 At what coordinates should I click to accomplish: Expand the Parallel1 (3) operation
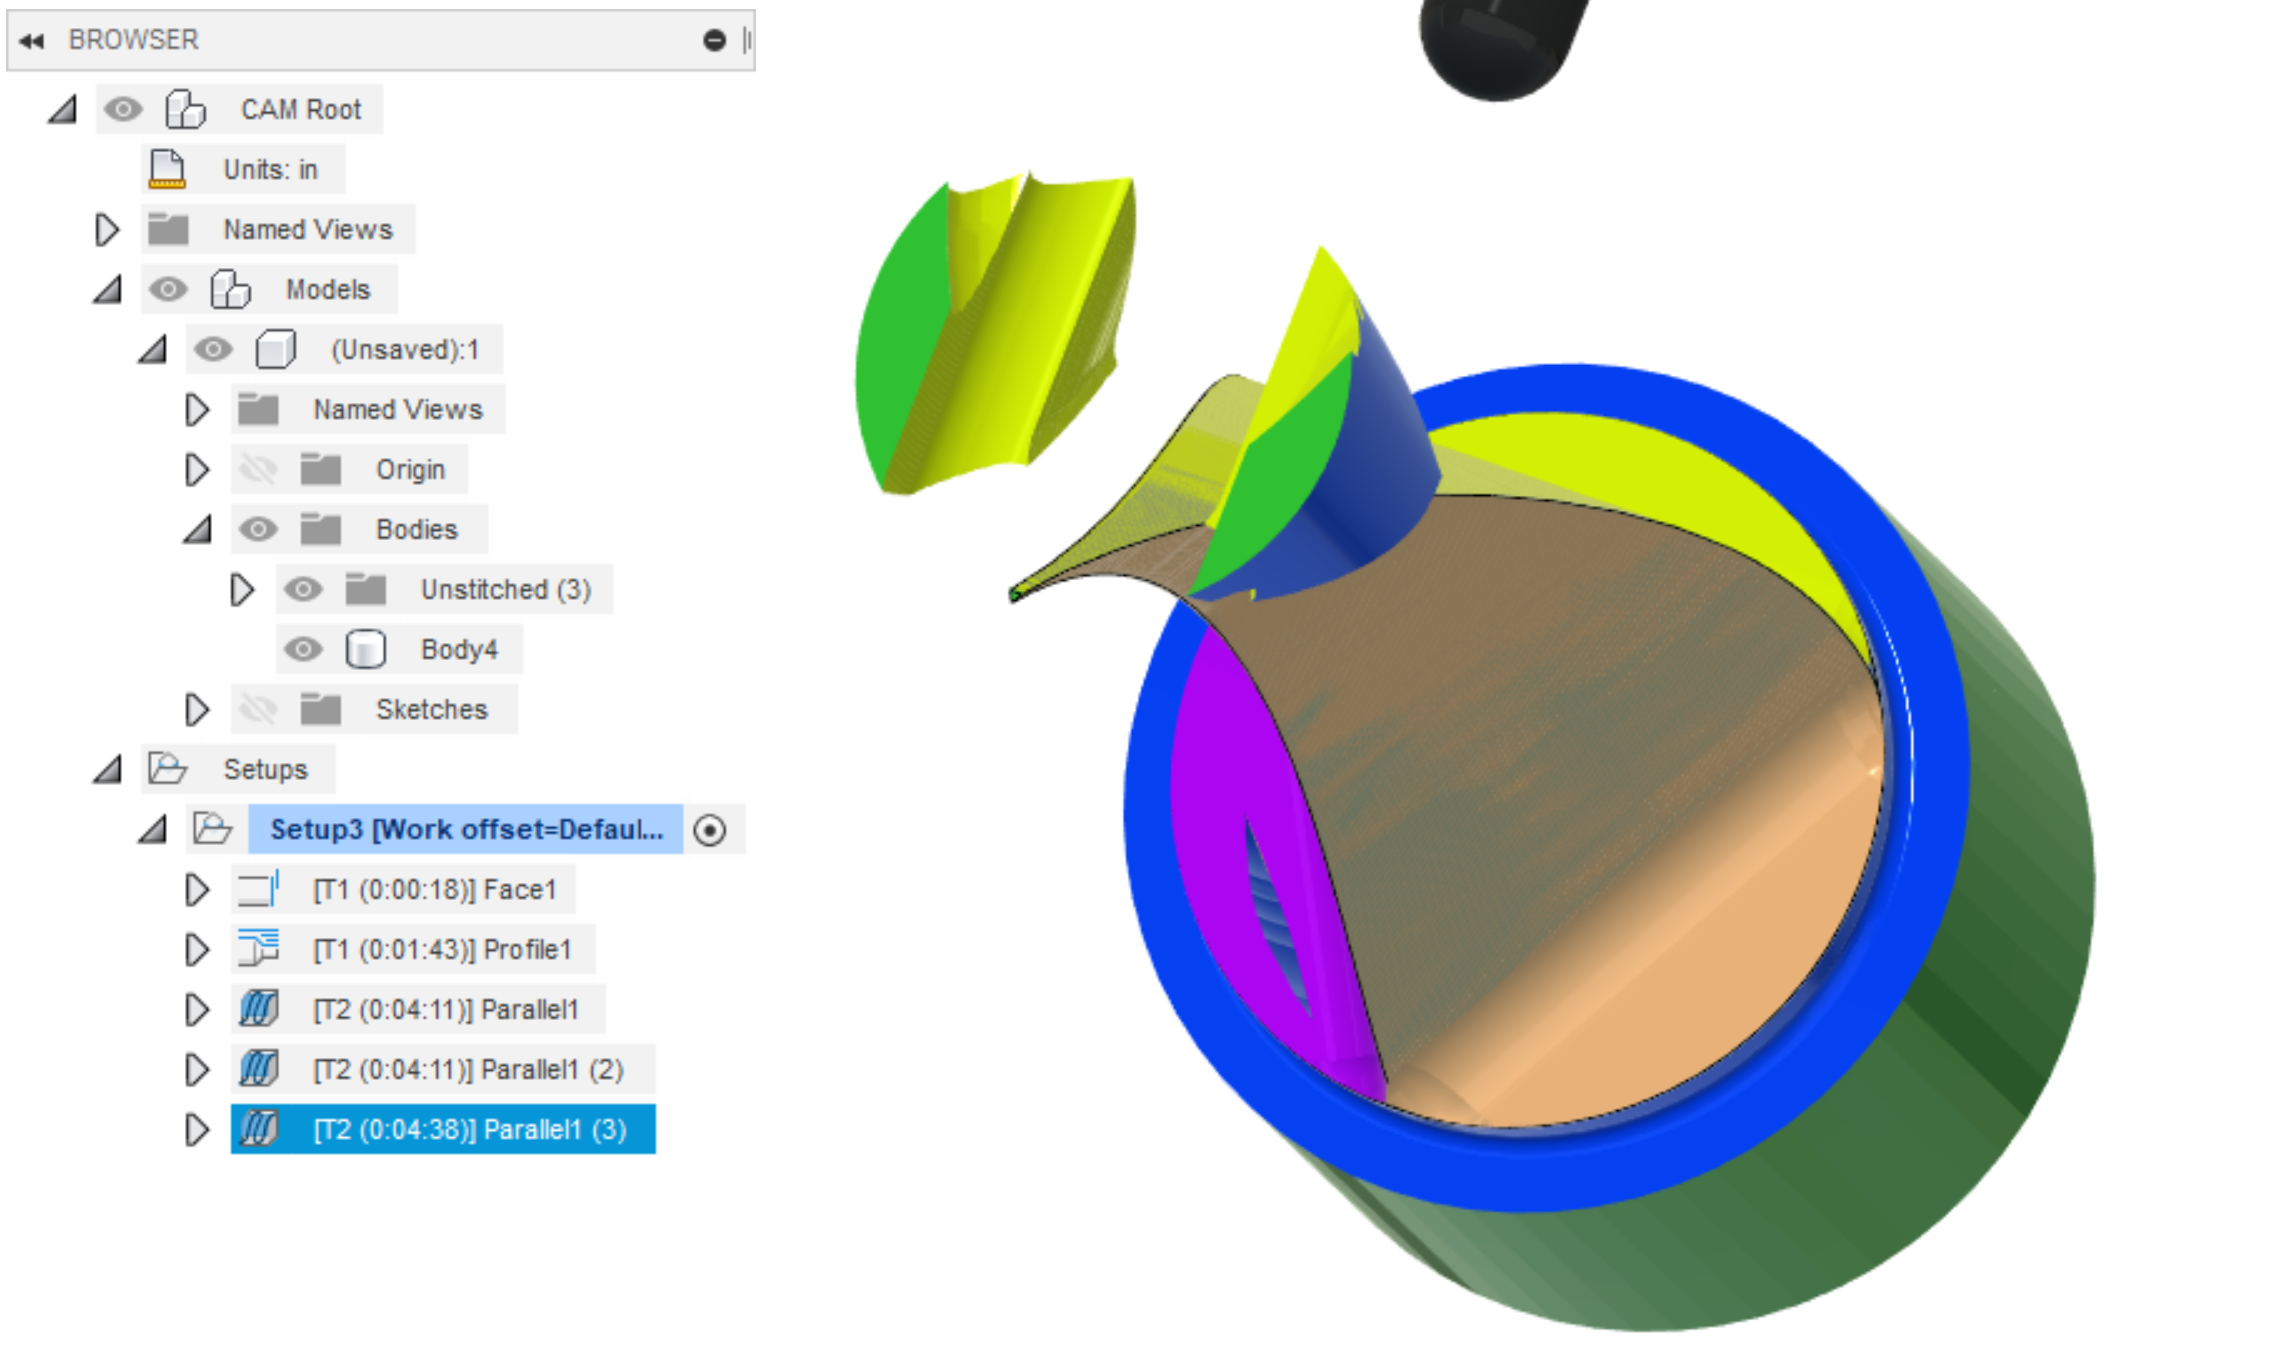(196, 1129)
